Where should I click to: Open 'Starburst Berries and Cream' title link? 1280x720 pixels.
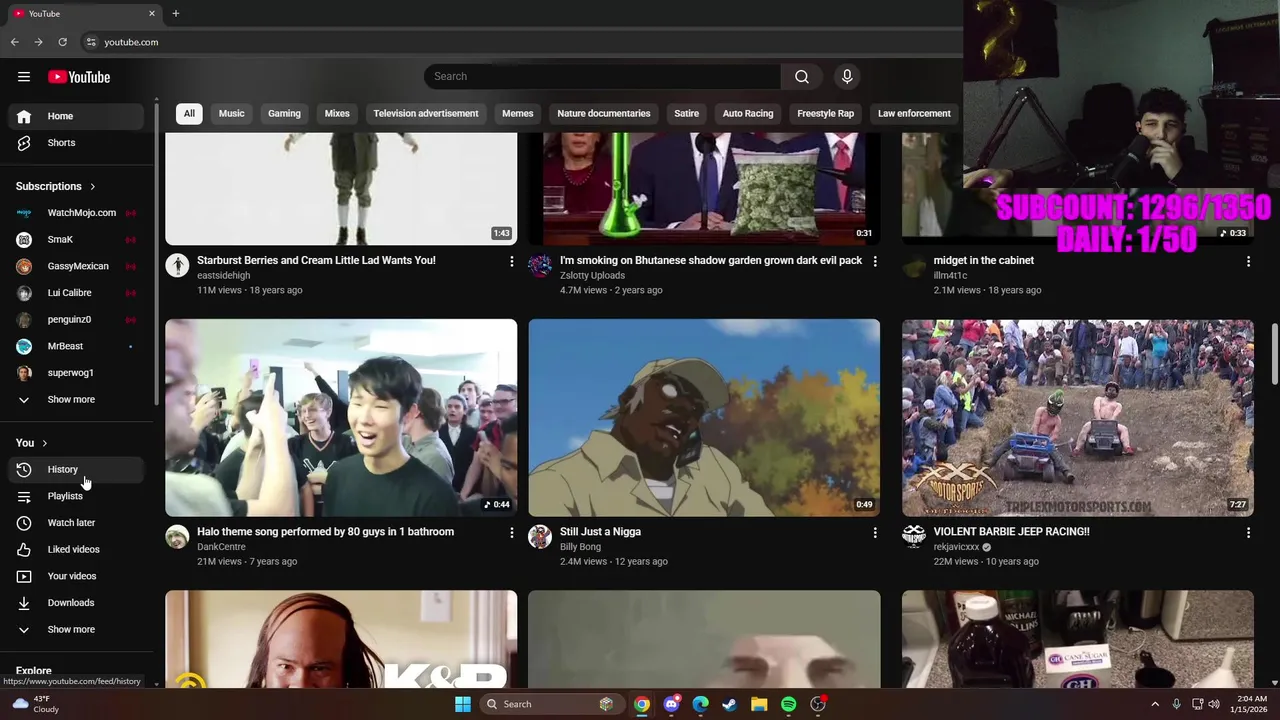pyautogui.click(x=316, y=260)
